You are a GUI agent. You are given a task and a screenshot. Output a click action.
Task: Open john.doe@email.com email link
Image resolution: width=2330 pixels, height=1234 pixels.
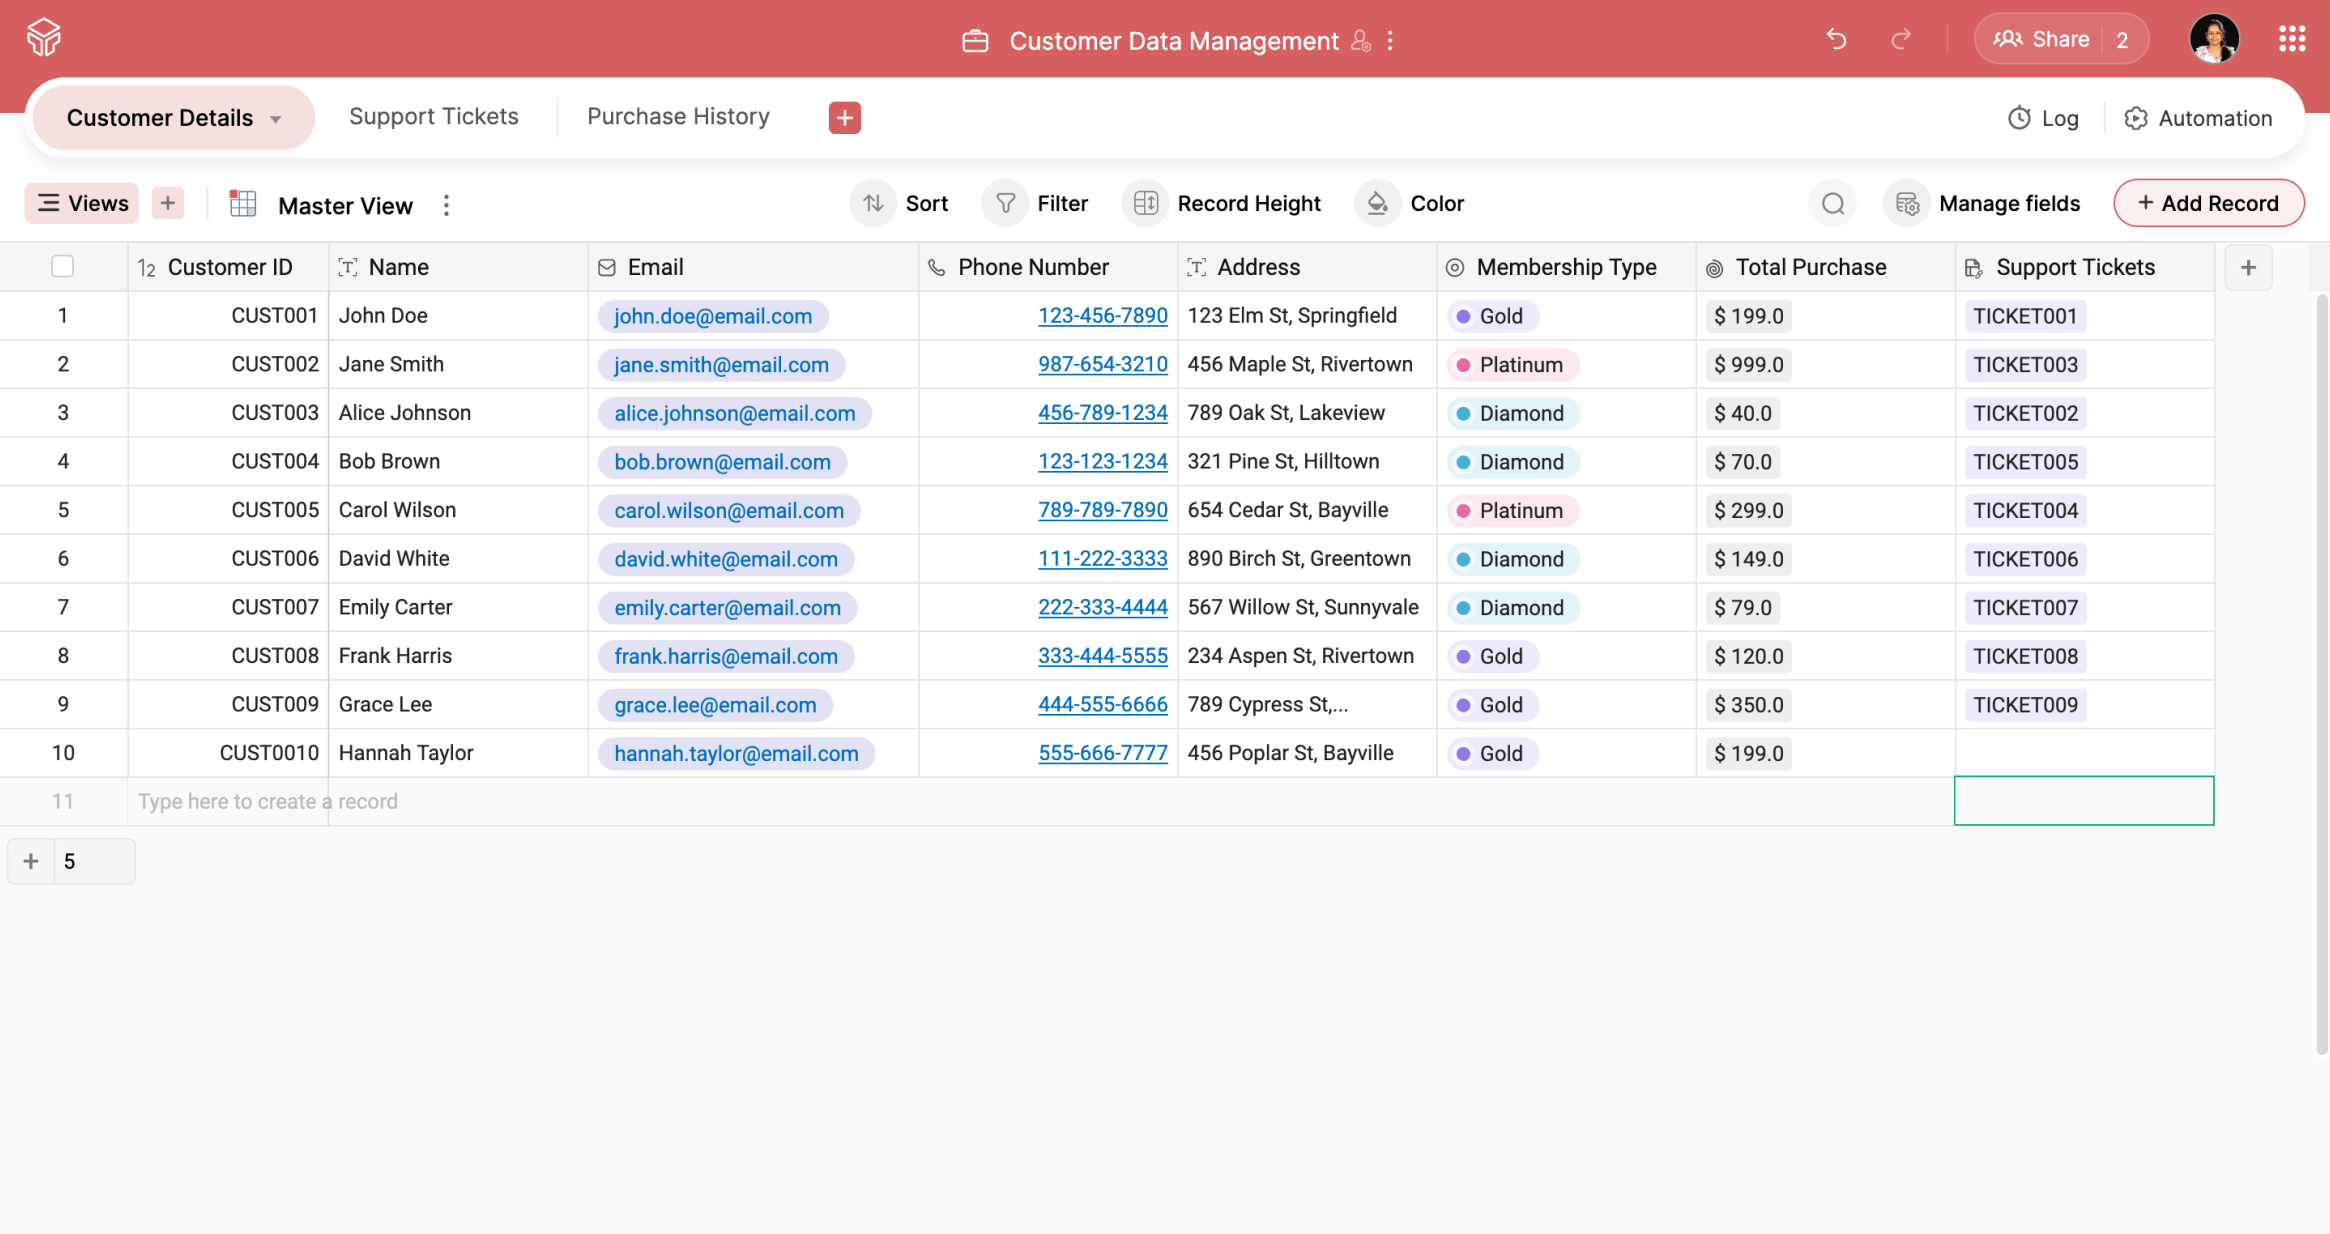(x=712, y=316)
